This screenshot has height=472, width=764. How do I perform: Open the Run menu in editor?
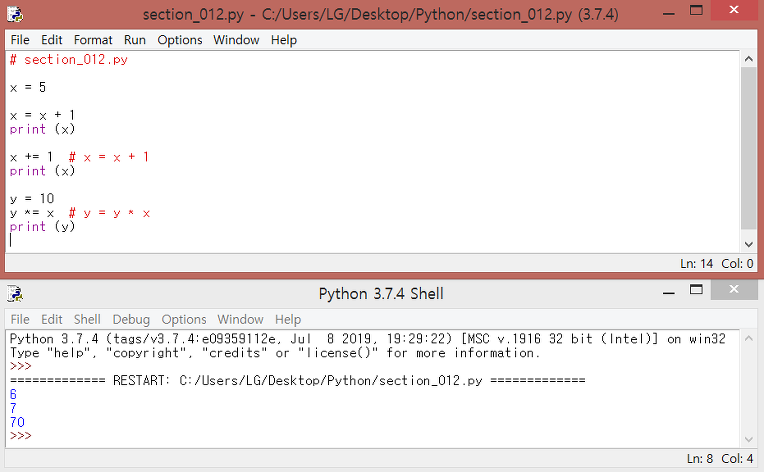134,40
